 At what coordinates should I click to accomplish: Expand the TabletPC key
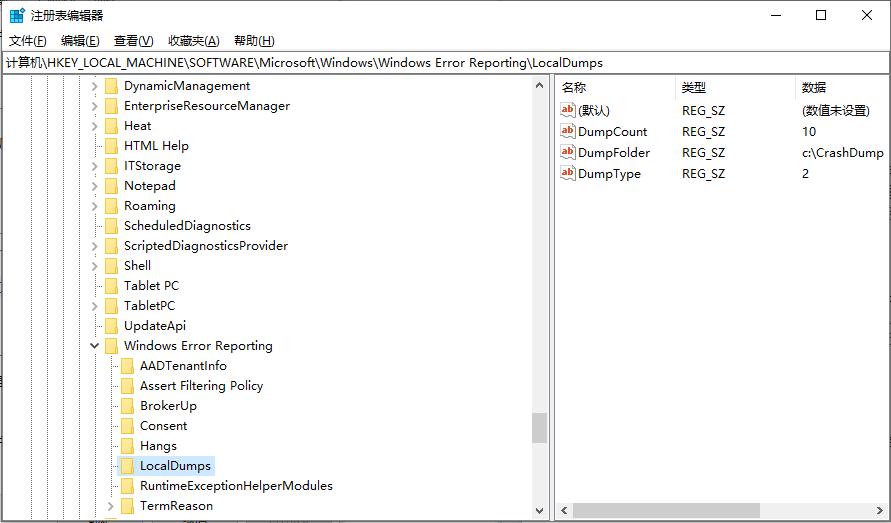pyautogui.click(x=95, y=306)
